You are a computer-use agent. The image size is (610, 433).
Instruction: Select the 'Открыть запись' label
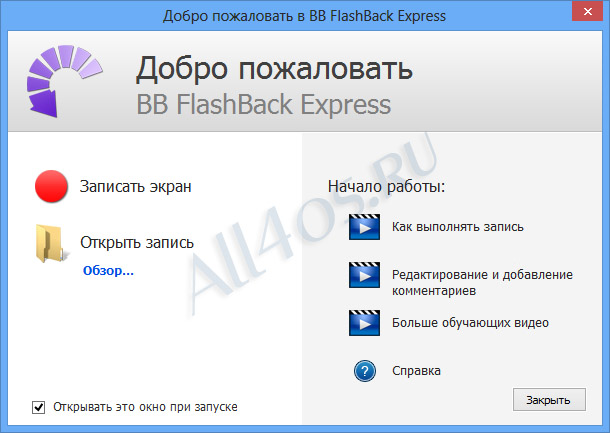click(x=137, y=243)
